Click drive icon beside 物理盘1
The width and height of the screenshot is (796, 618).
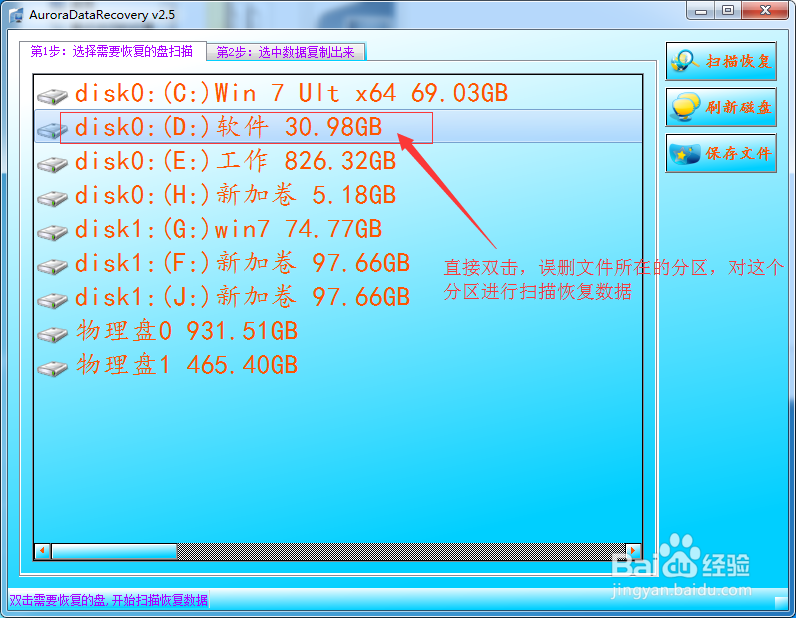[52, 368]
